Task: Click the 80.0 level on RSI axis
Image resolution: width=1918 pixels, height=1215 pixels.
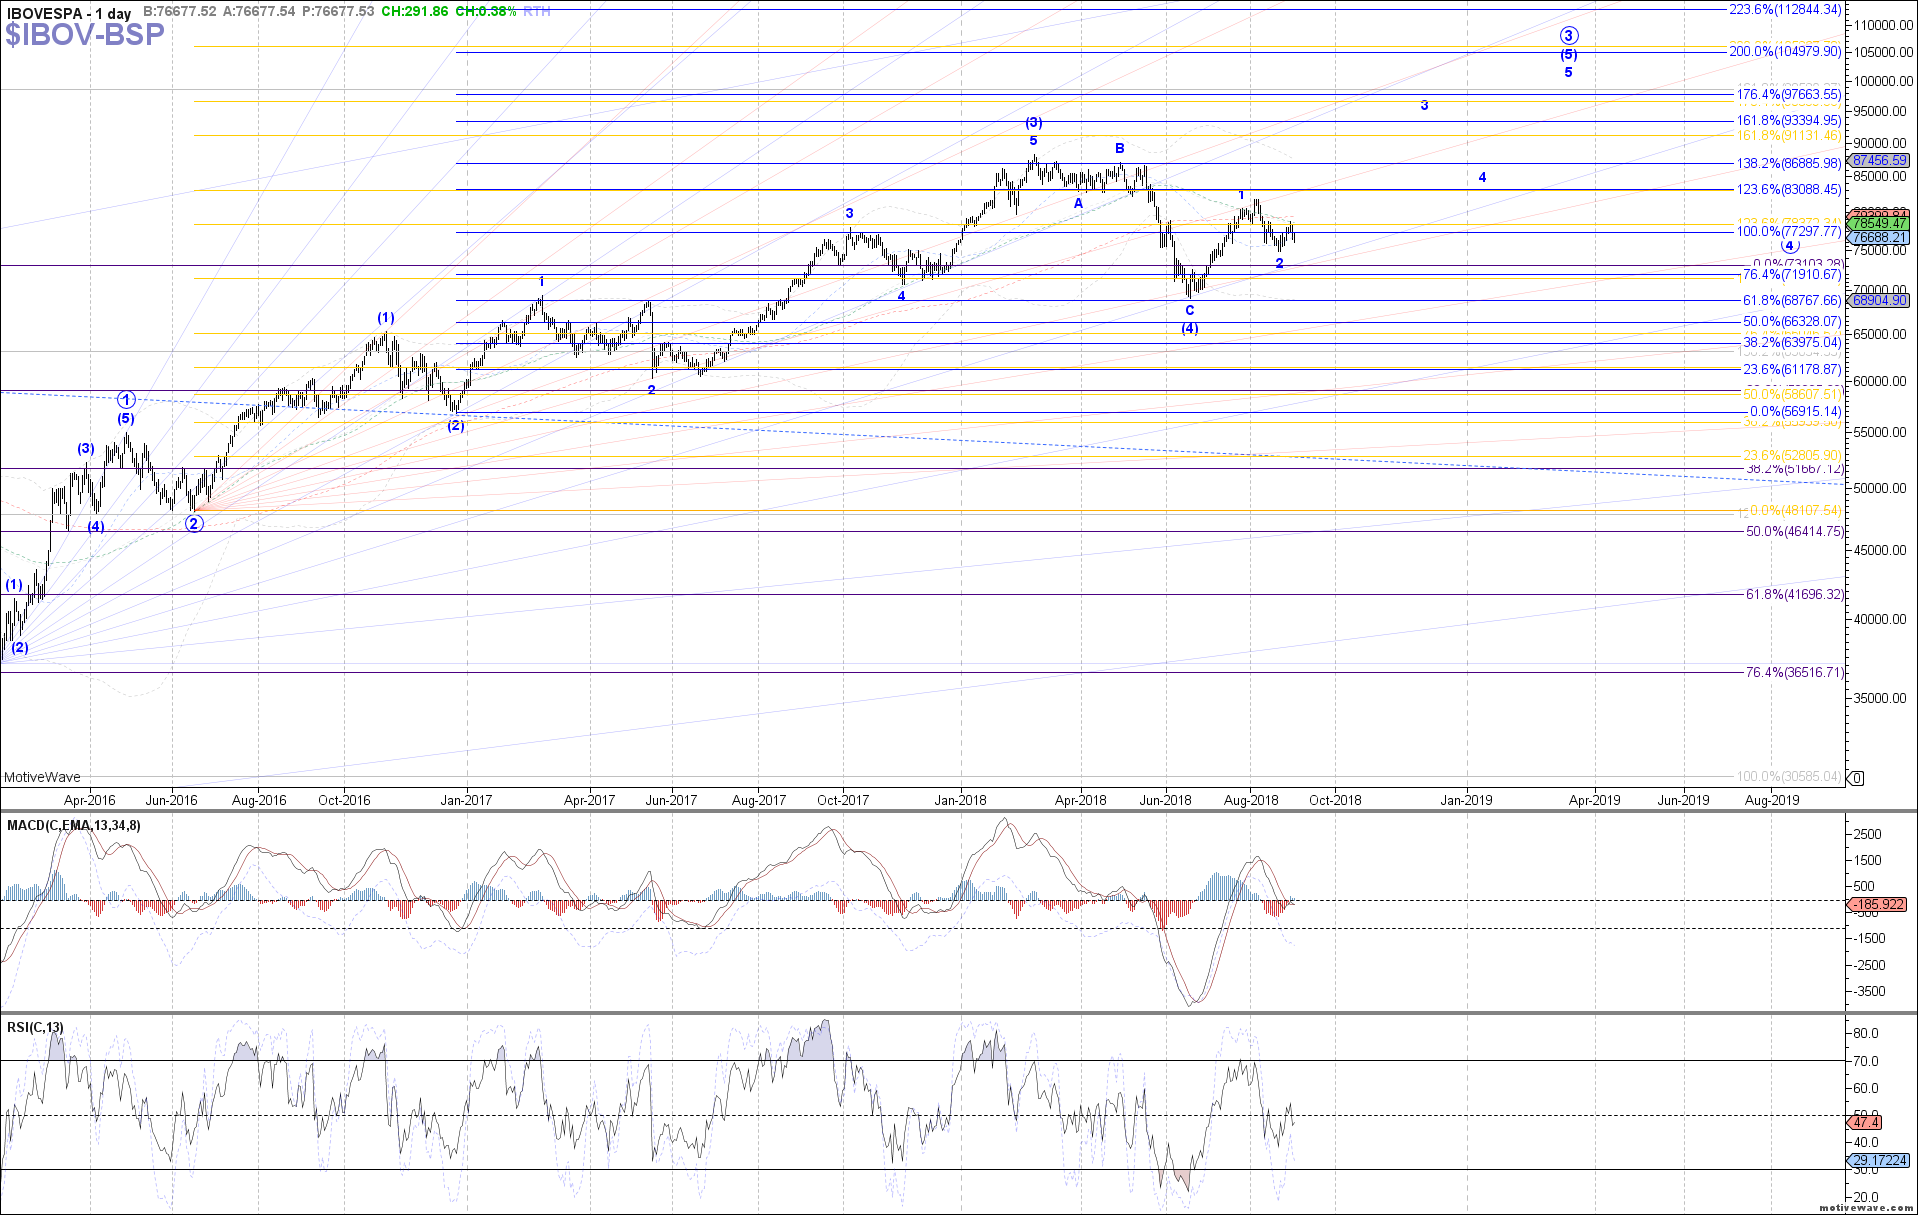Action: click(1867, 1033)
